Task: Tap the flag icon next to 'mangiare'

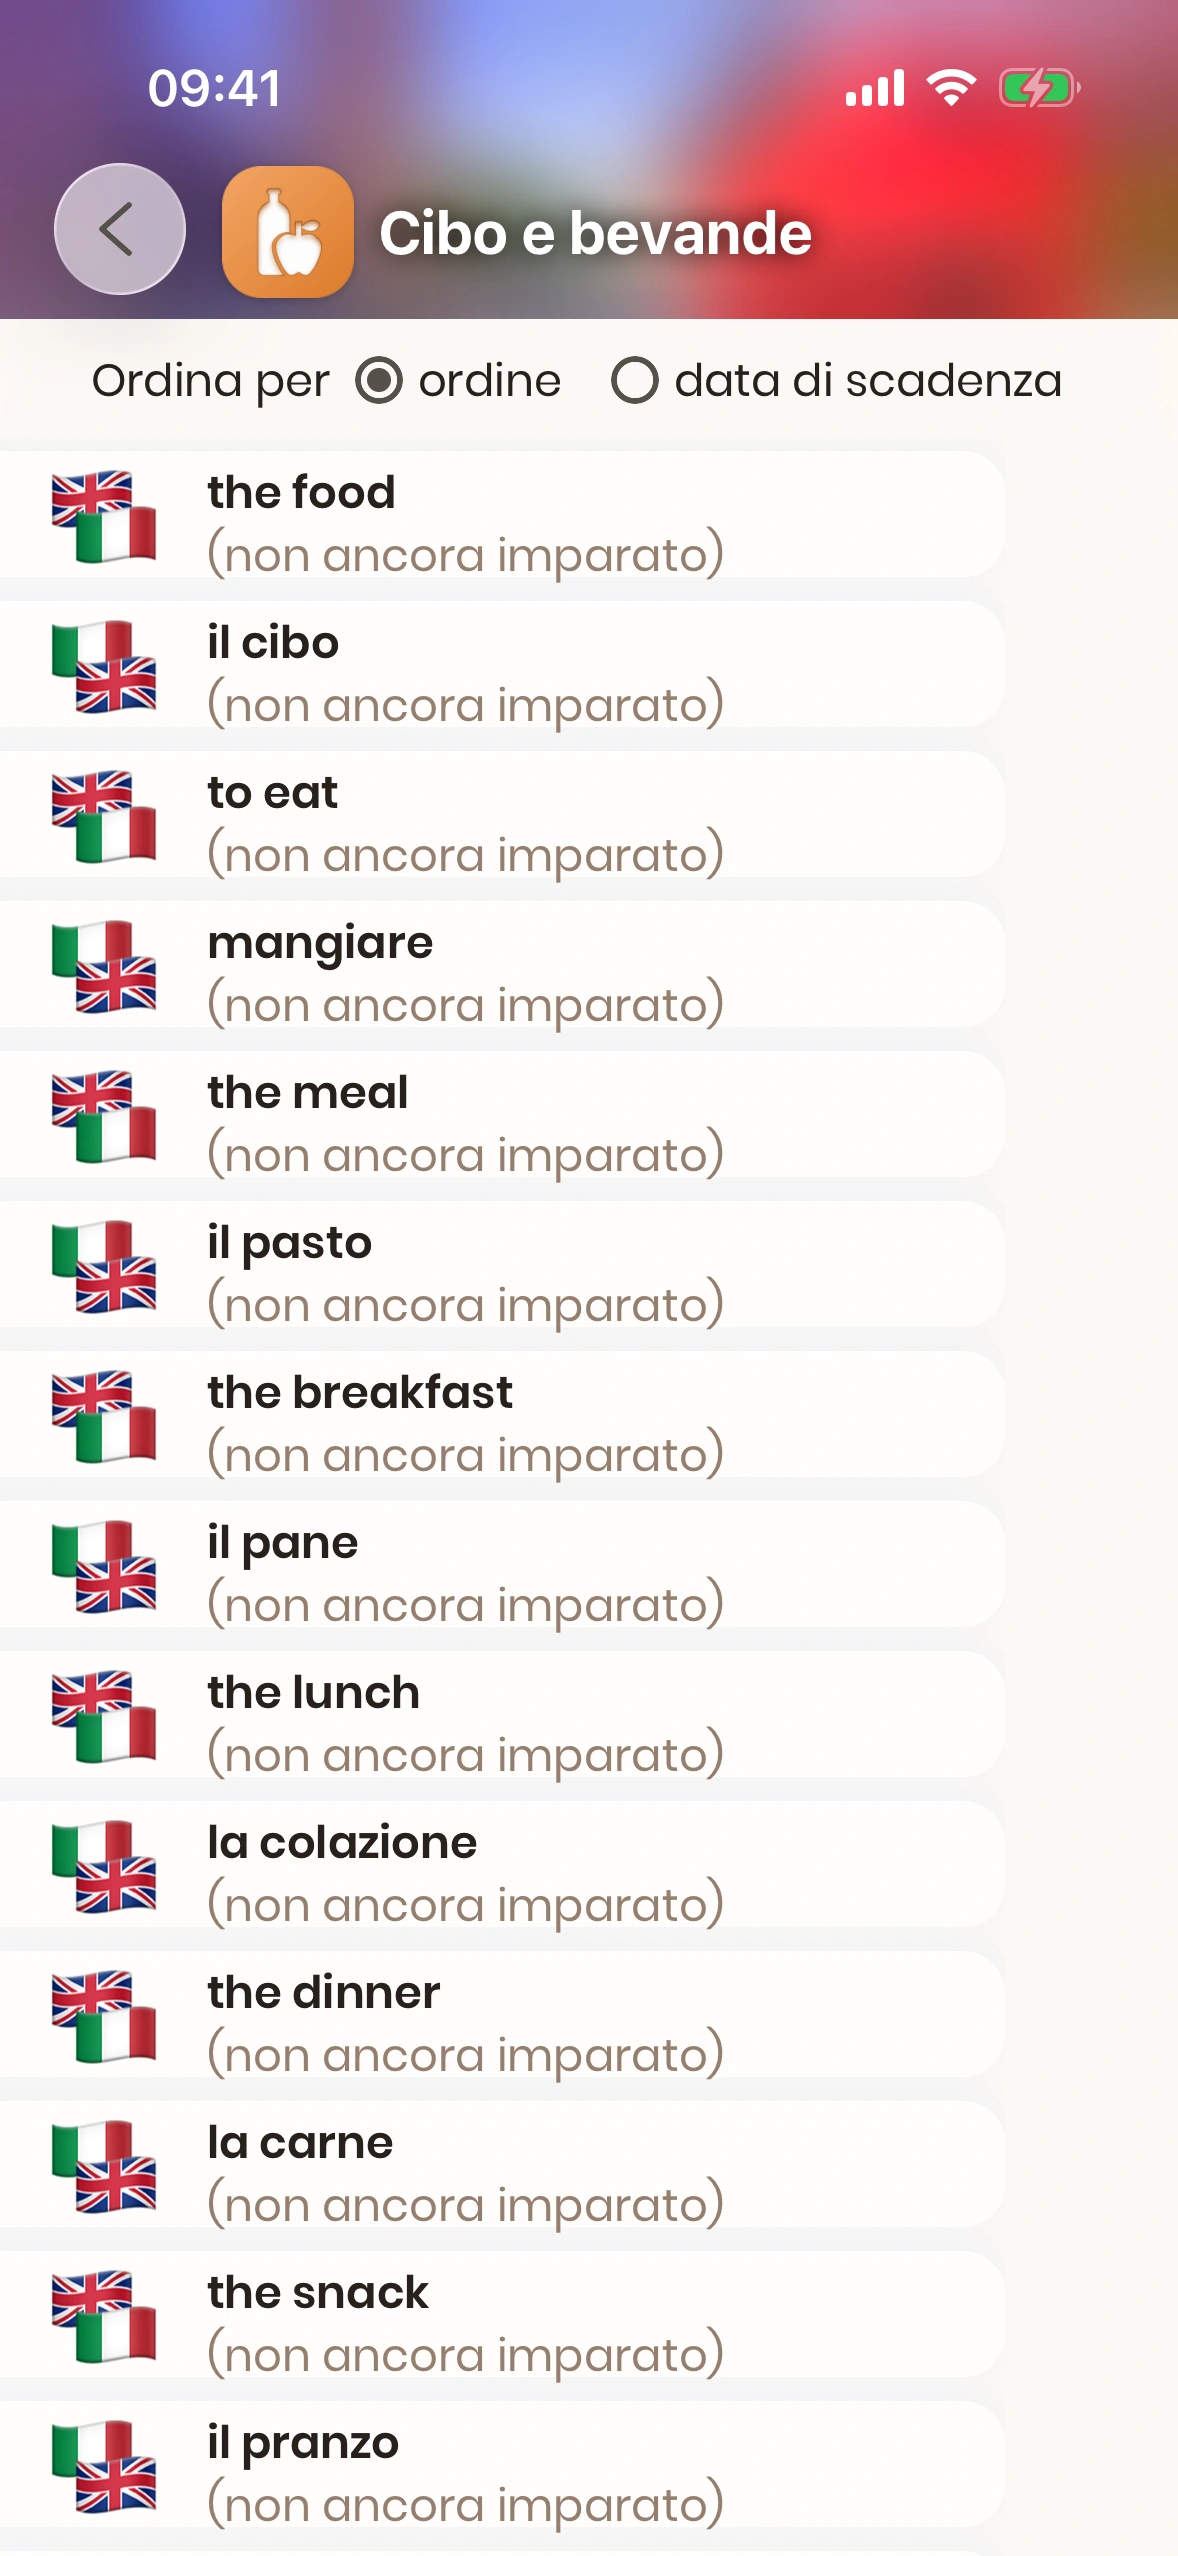Action: 104,966
